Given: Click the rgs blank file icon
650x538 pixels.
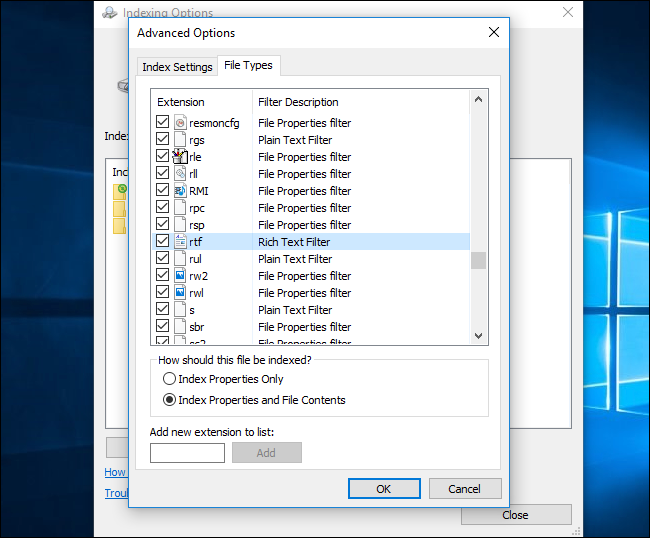Looking at the screenshot, I should click(180, 140).
